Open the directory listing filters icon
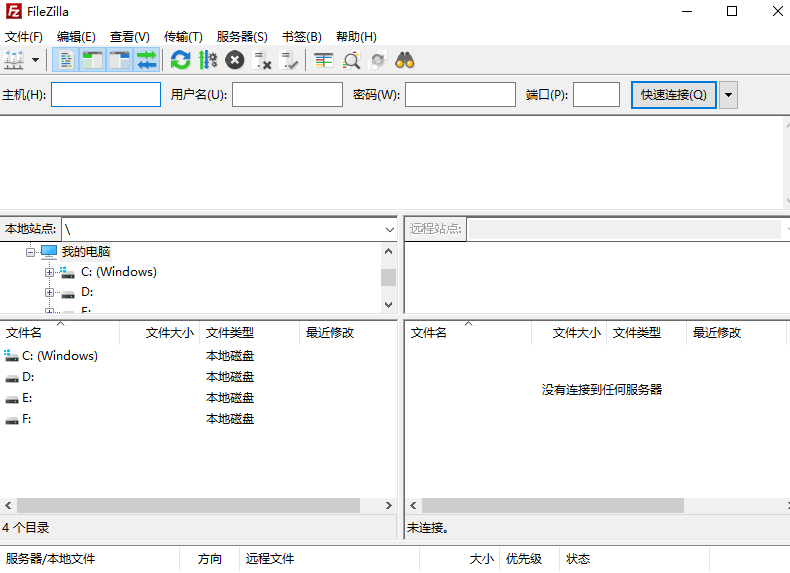This screenshot has width=790, height=573. point(323,60)
